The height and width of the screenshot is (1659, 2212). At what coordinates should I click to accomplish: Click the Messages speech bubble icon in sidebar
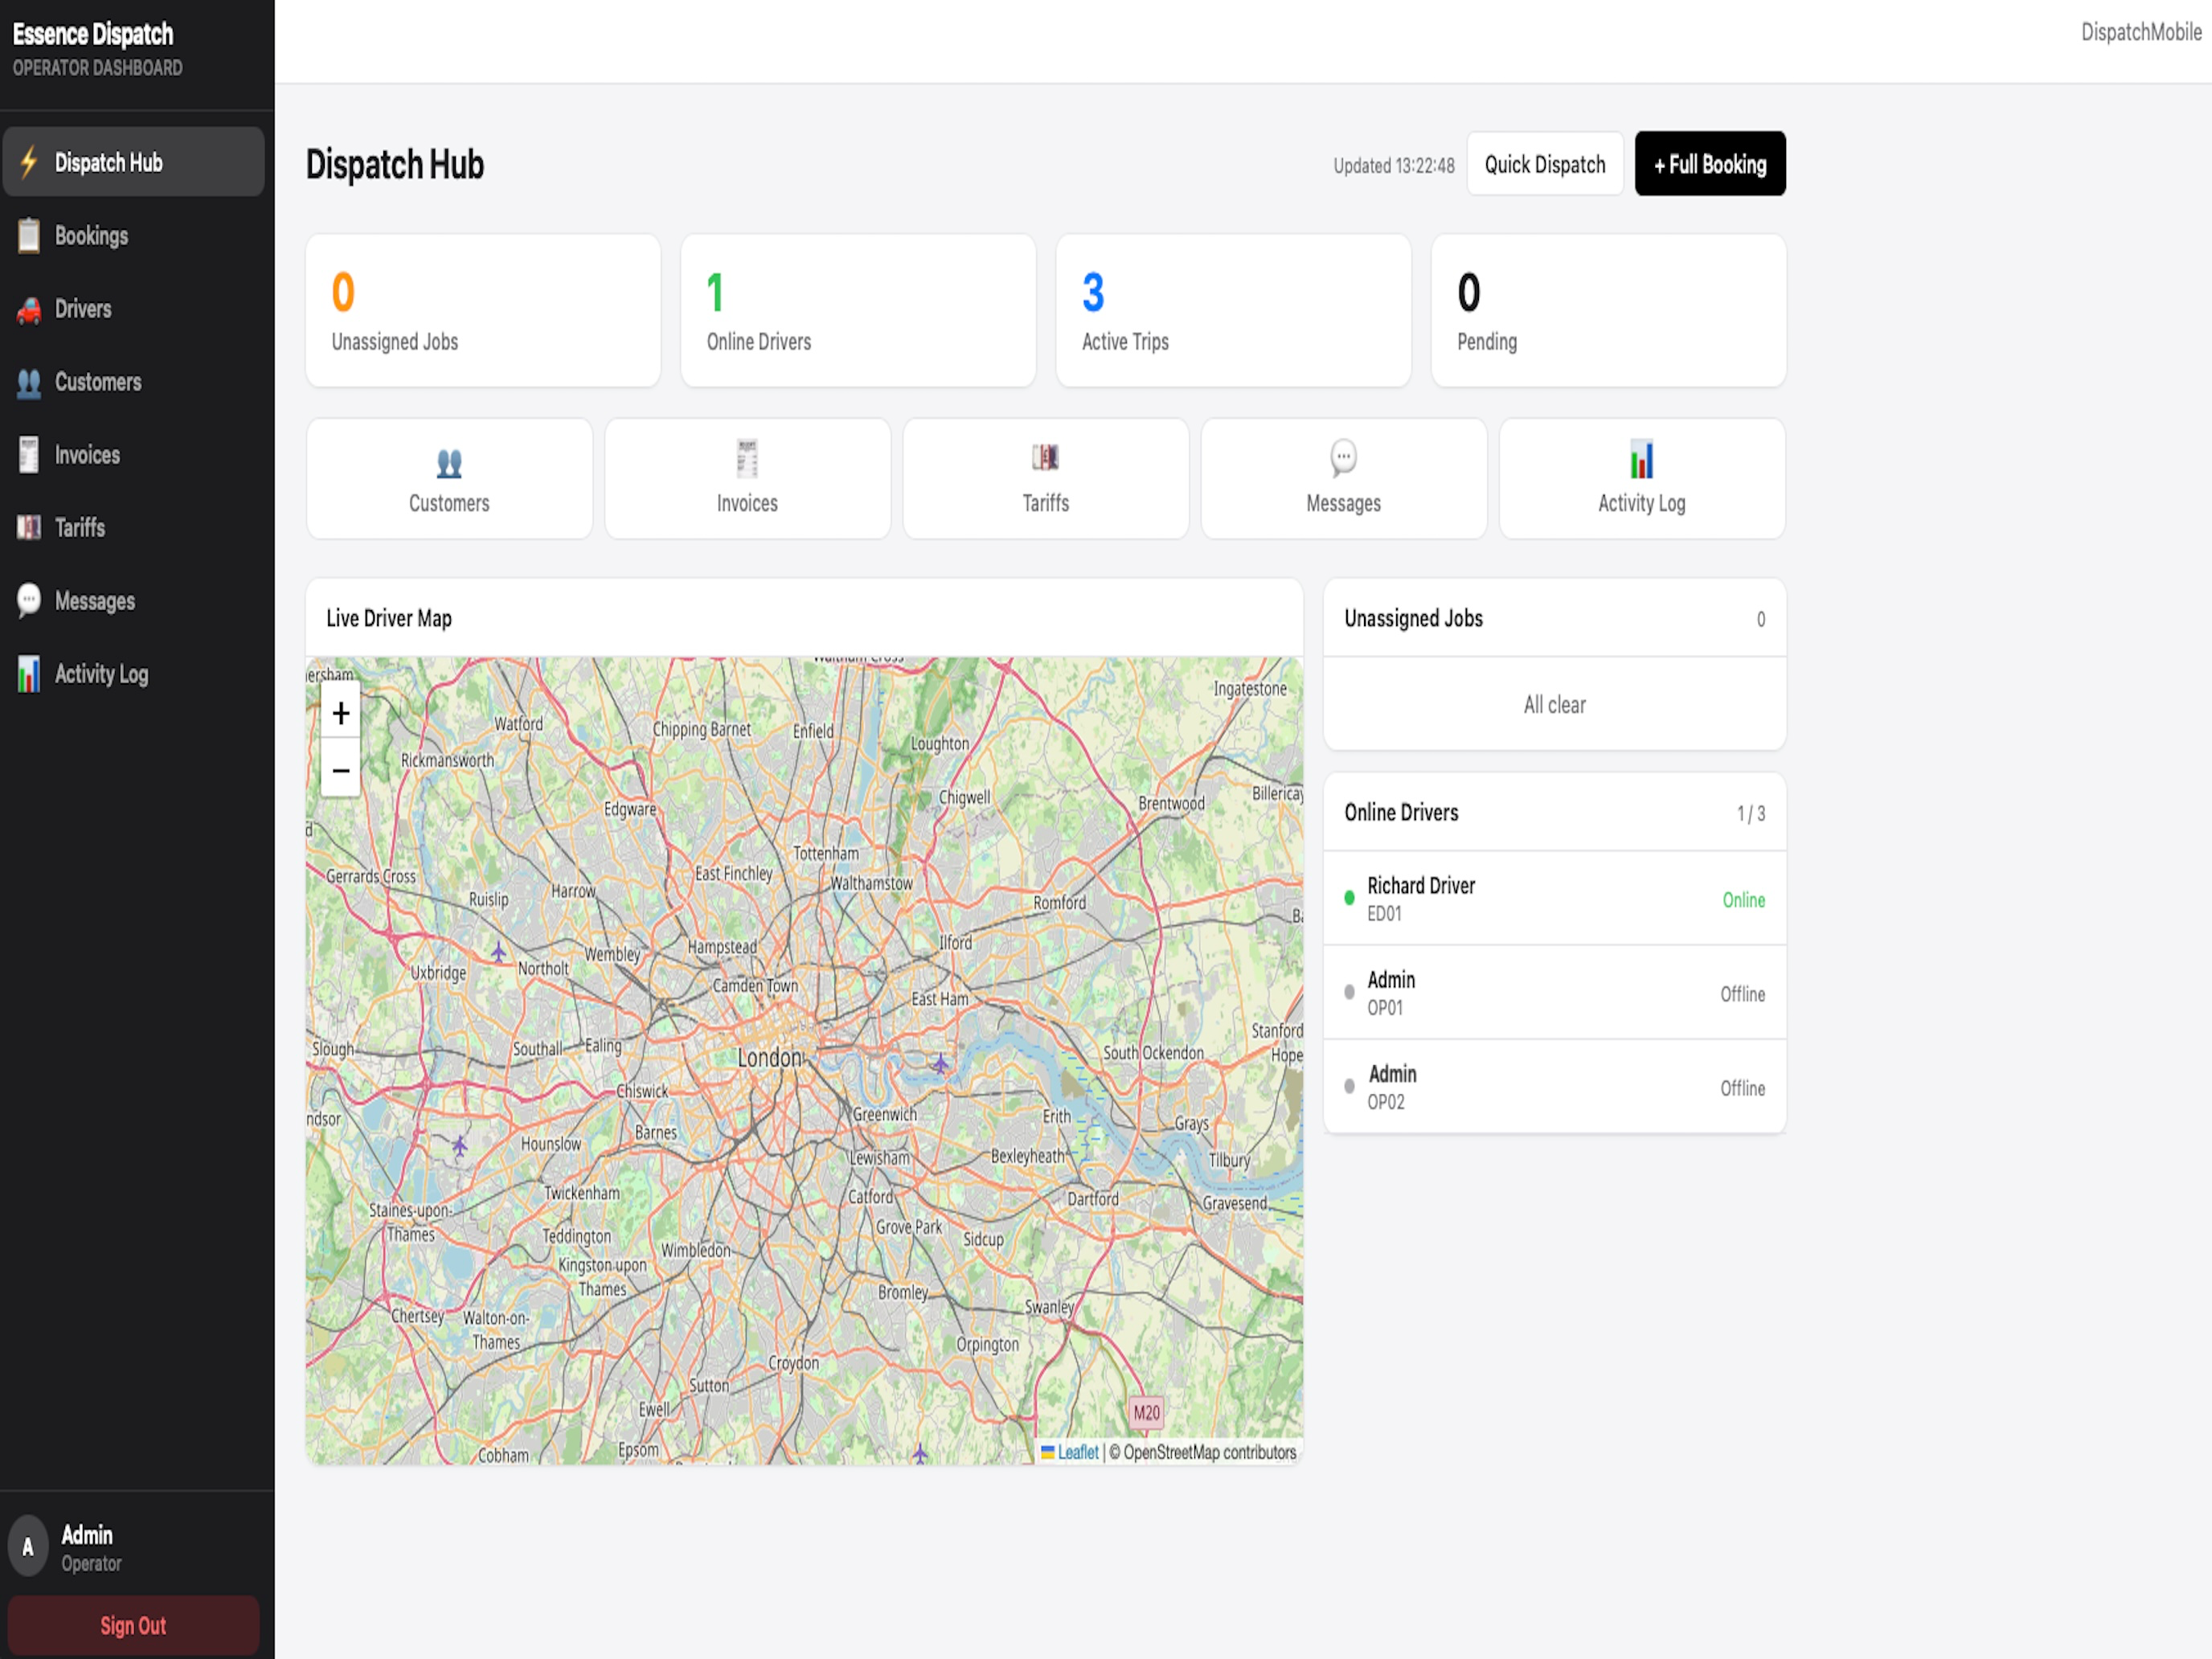[x=29, y=600]
